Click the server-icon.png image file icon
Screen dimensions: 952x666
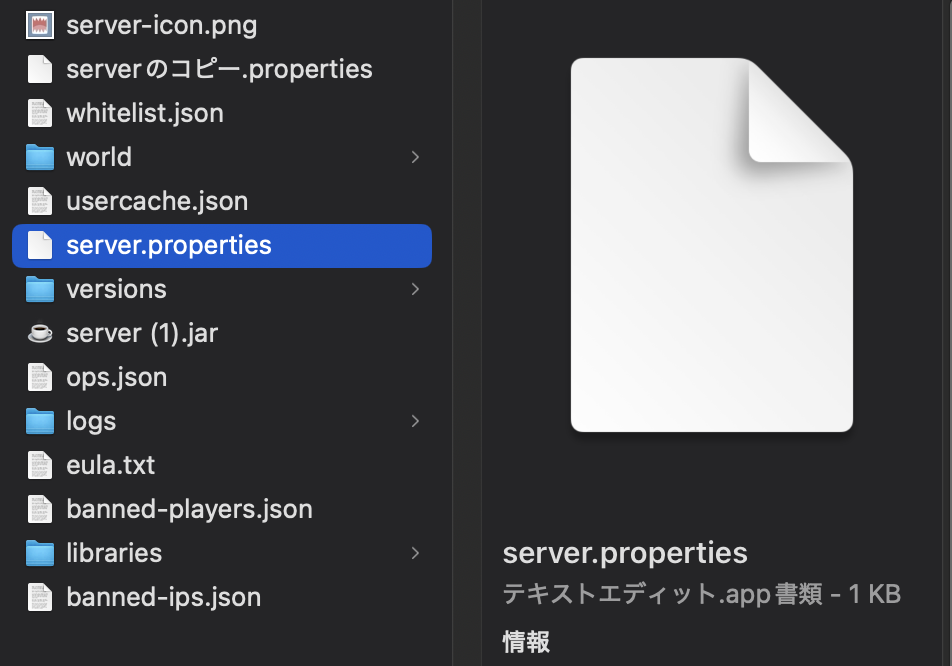39,25
